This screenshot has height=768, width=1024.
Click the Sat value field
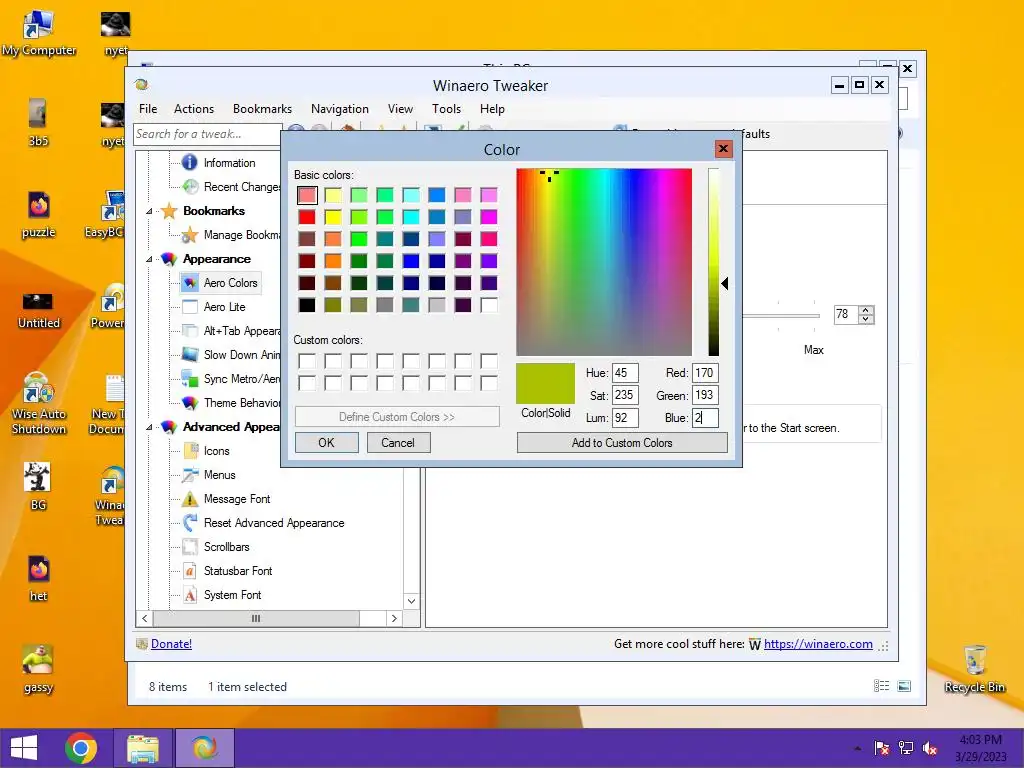point(625,395)
